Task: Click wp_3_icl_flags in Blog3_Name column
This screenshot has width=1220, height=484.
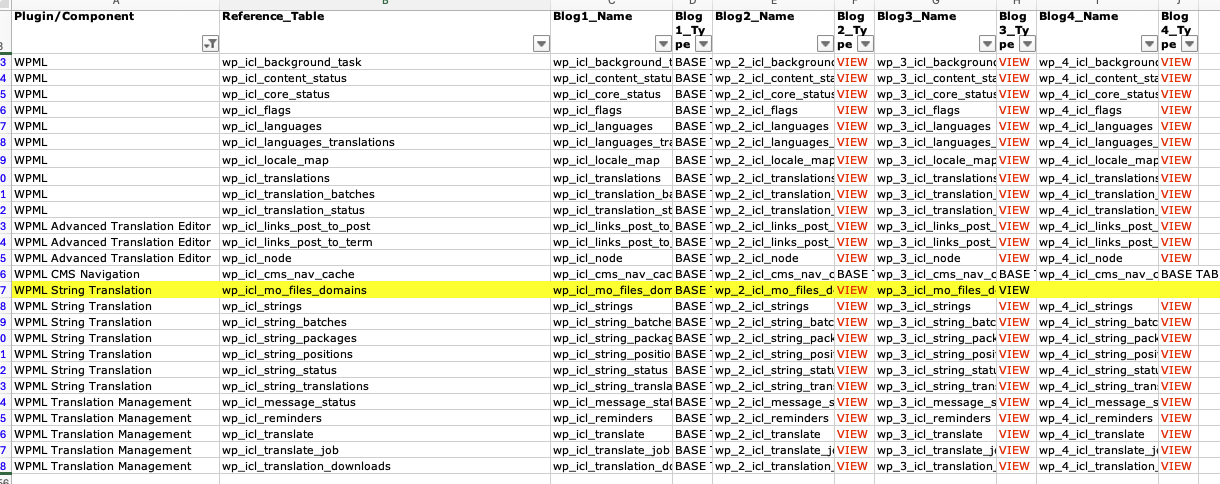Action: (x=919, y=110)
